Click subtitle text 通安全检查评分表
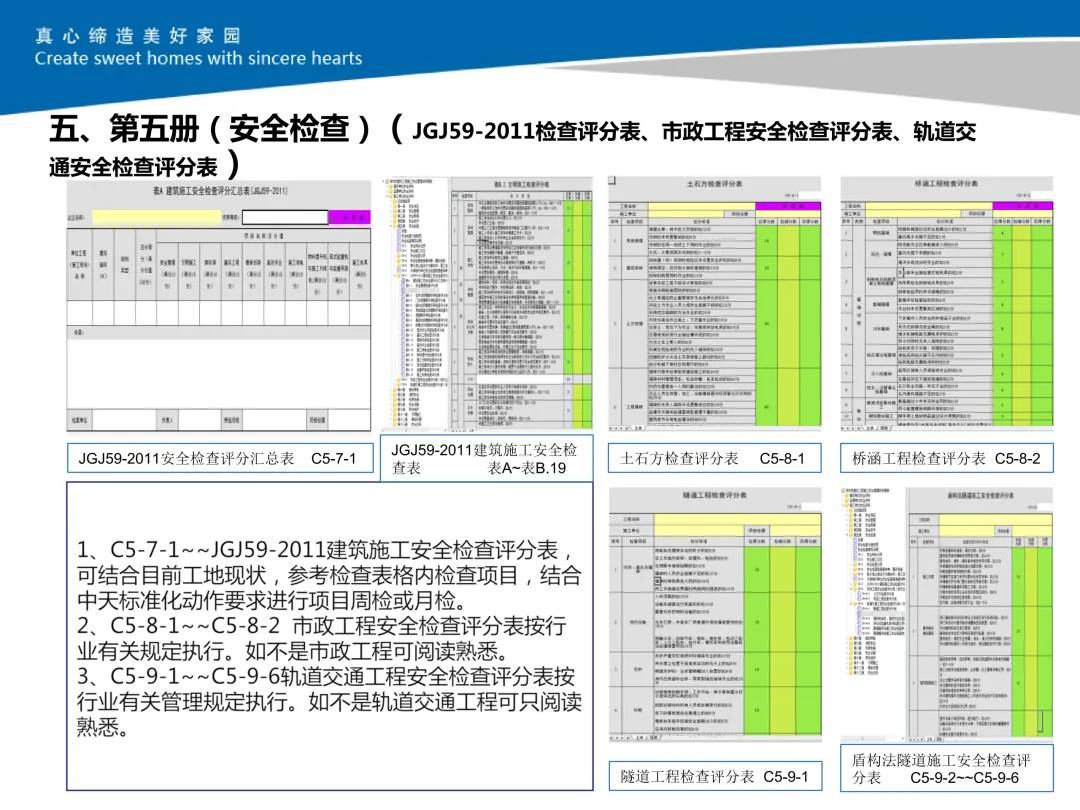 [134, 167]
